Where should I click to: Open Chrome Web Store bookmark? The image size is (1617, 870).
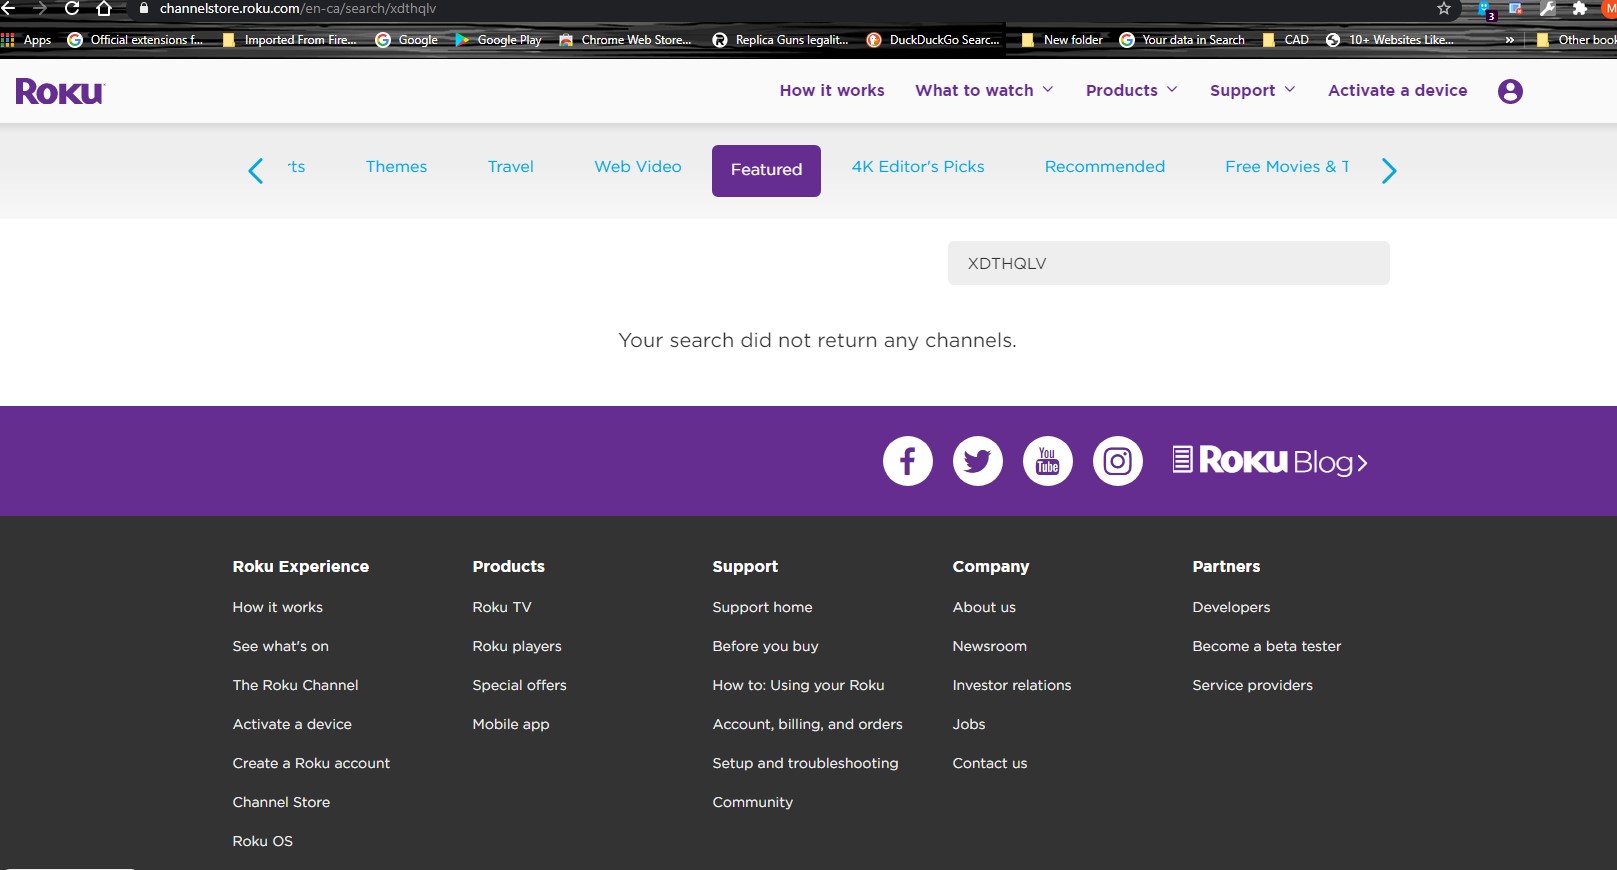[x=626, y=40]
